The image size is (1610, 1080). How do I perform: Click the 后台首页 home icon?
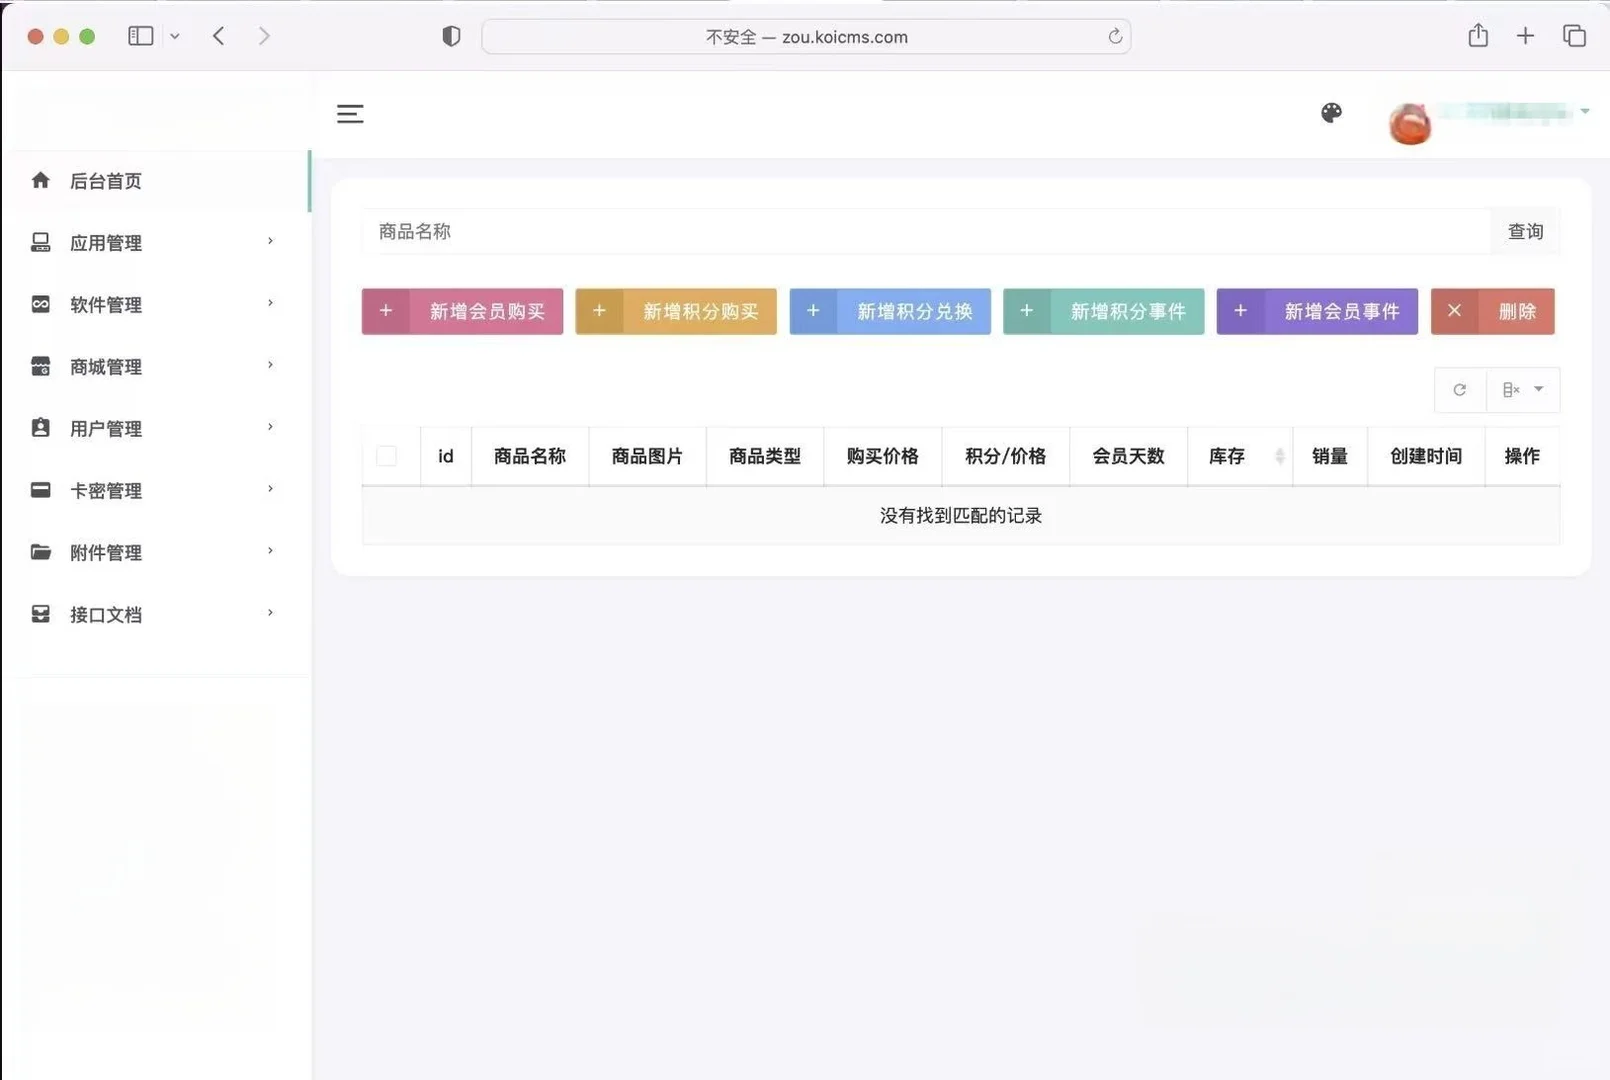[41, 180]
